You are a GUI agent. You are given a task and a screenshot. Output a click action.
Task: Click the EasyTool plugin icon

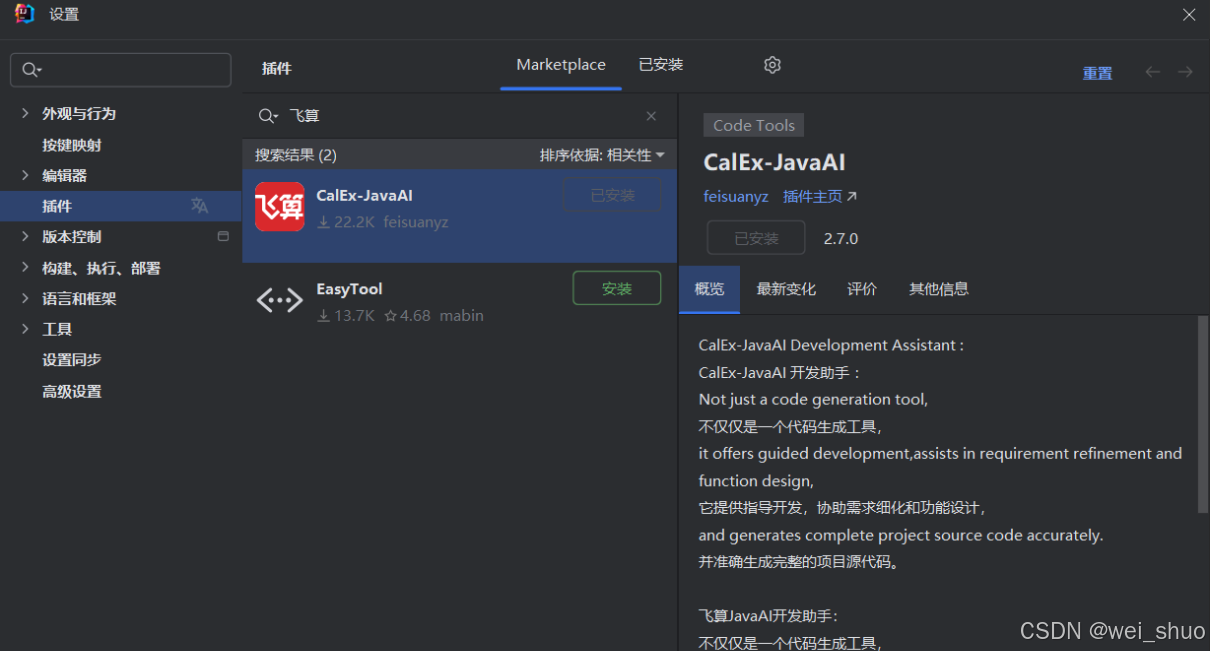280,300
